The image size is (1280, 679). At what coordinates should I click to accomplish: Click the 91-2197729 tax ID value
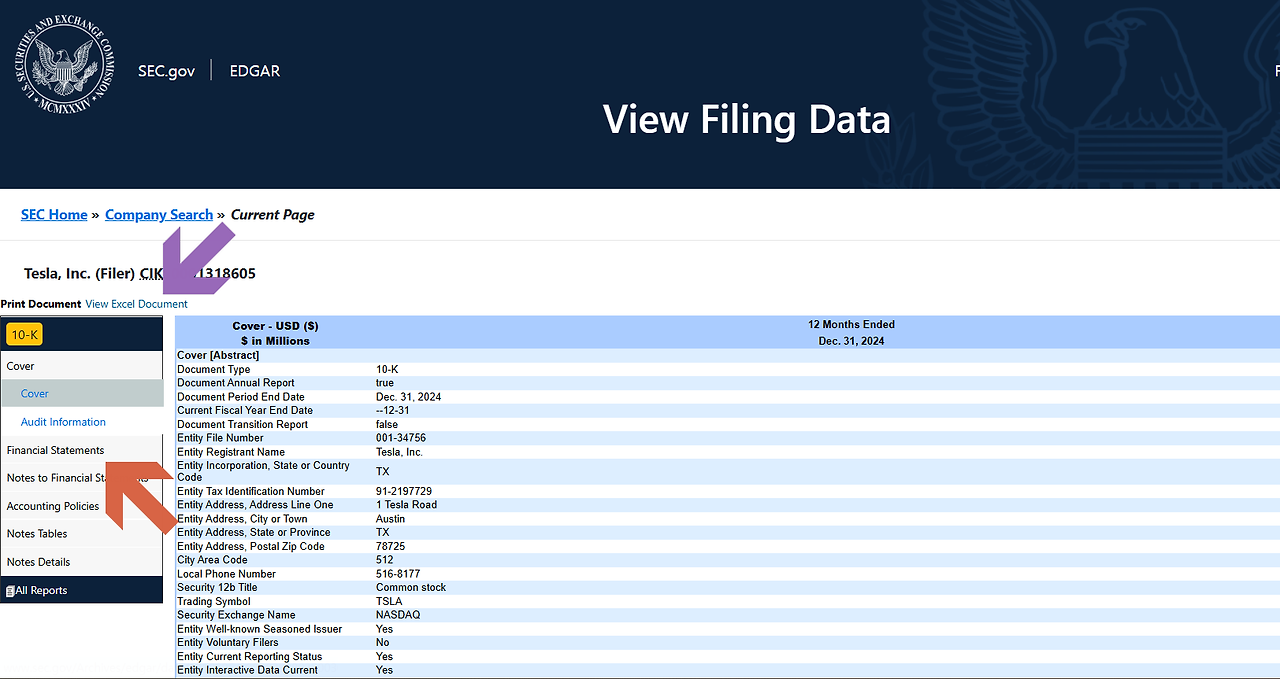coord(404,491)
